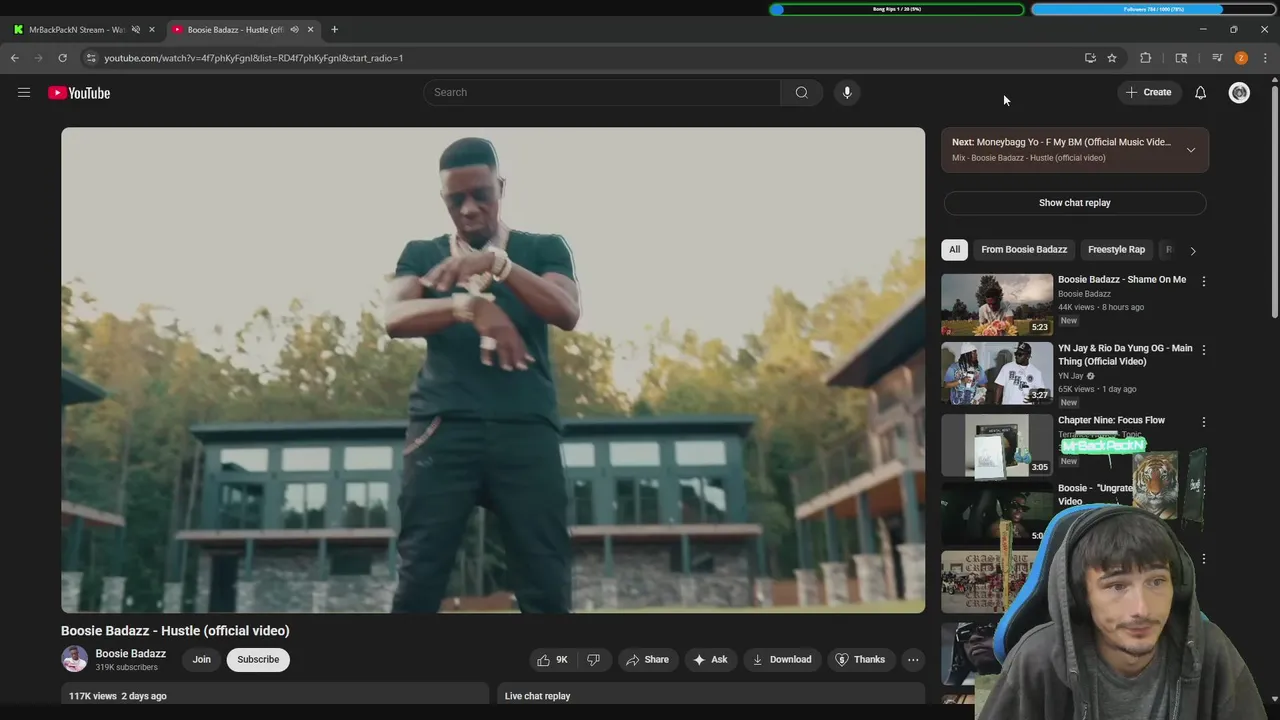Click Show chat replay button
The height and width of the screenshot is (720, 1280).
(1074, 203)
